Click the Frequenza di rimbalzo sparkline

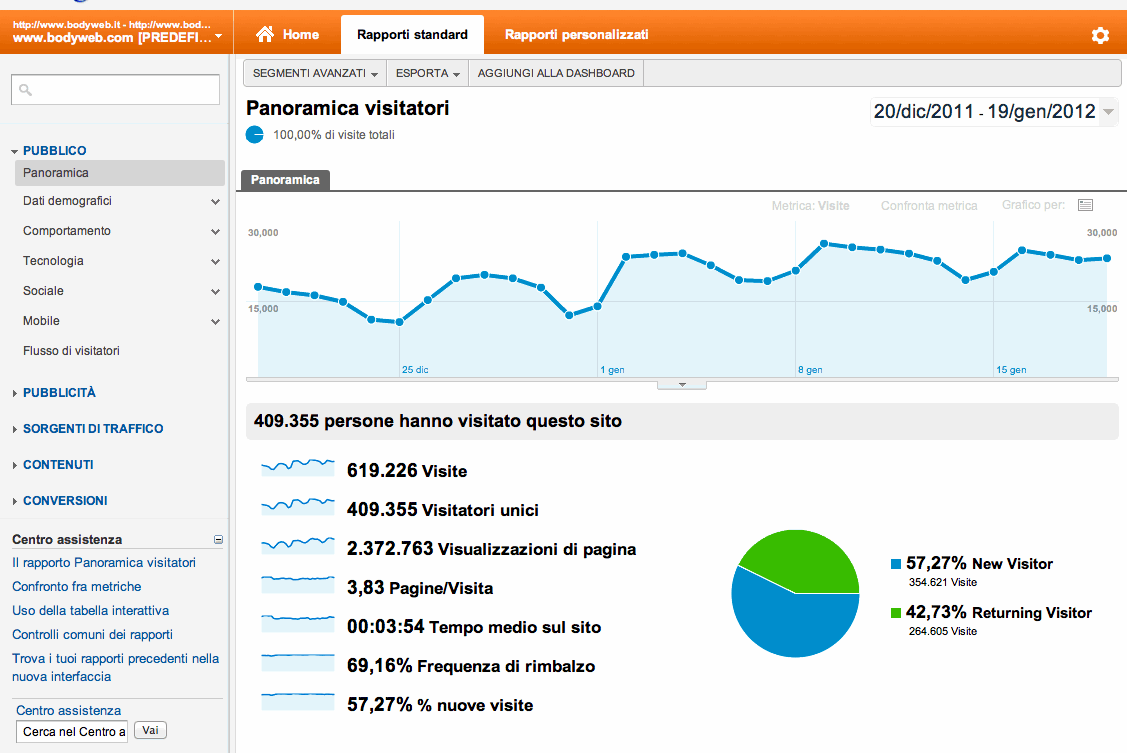(297, 665)
